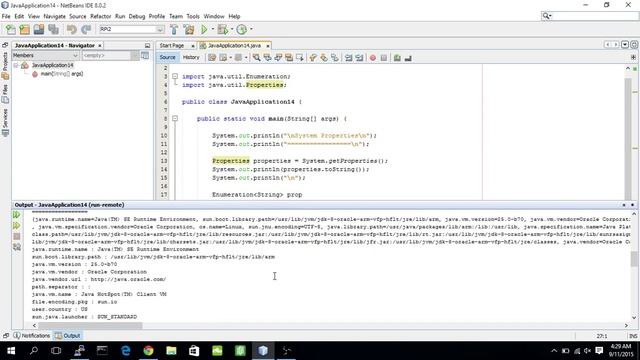This screenshot has height=360, width=640.
Task: Click the Redo arrow icon
Action: [86, 29]
